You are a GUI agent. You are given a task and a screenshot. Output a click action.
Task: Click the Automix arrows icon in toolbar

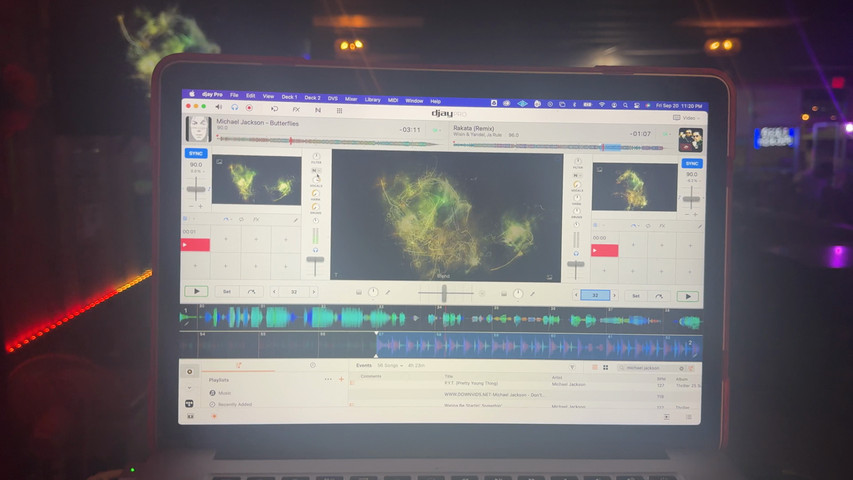(274, 109)
